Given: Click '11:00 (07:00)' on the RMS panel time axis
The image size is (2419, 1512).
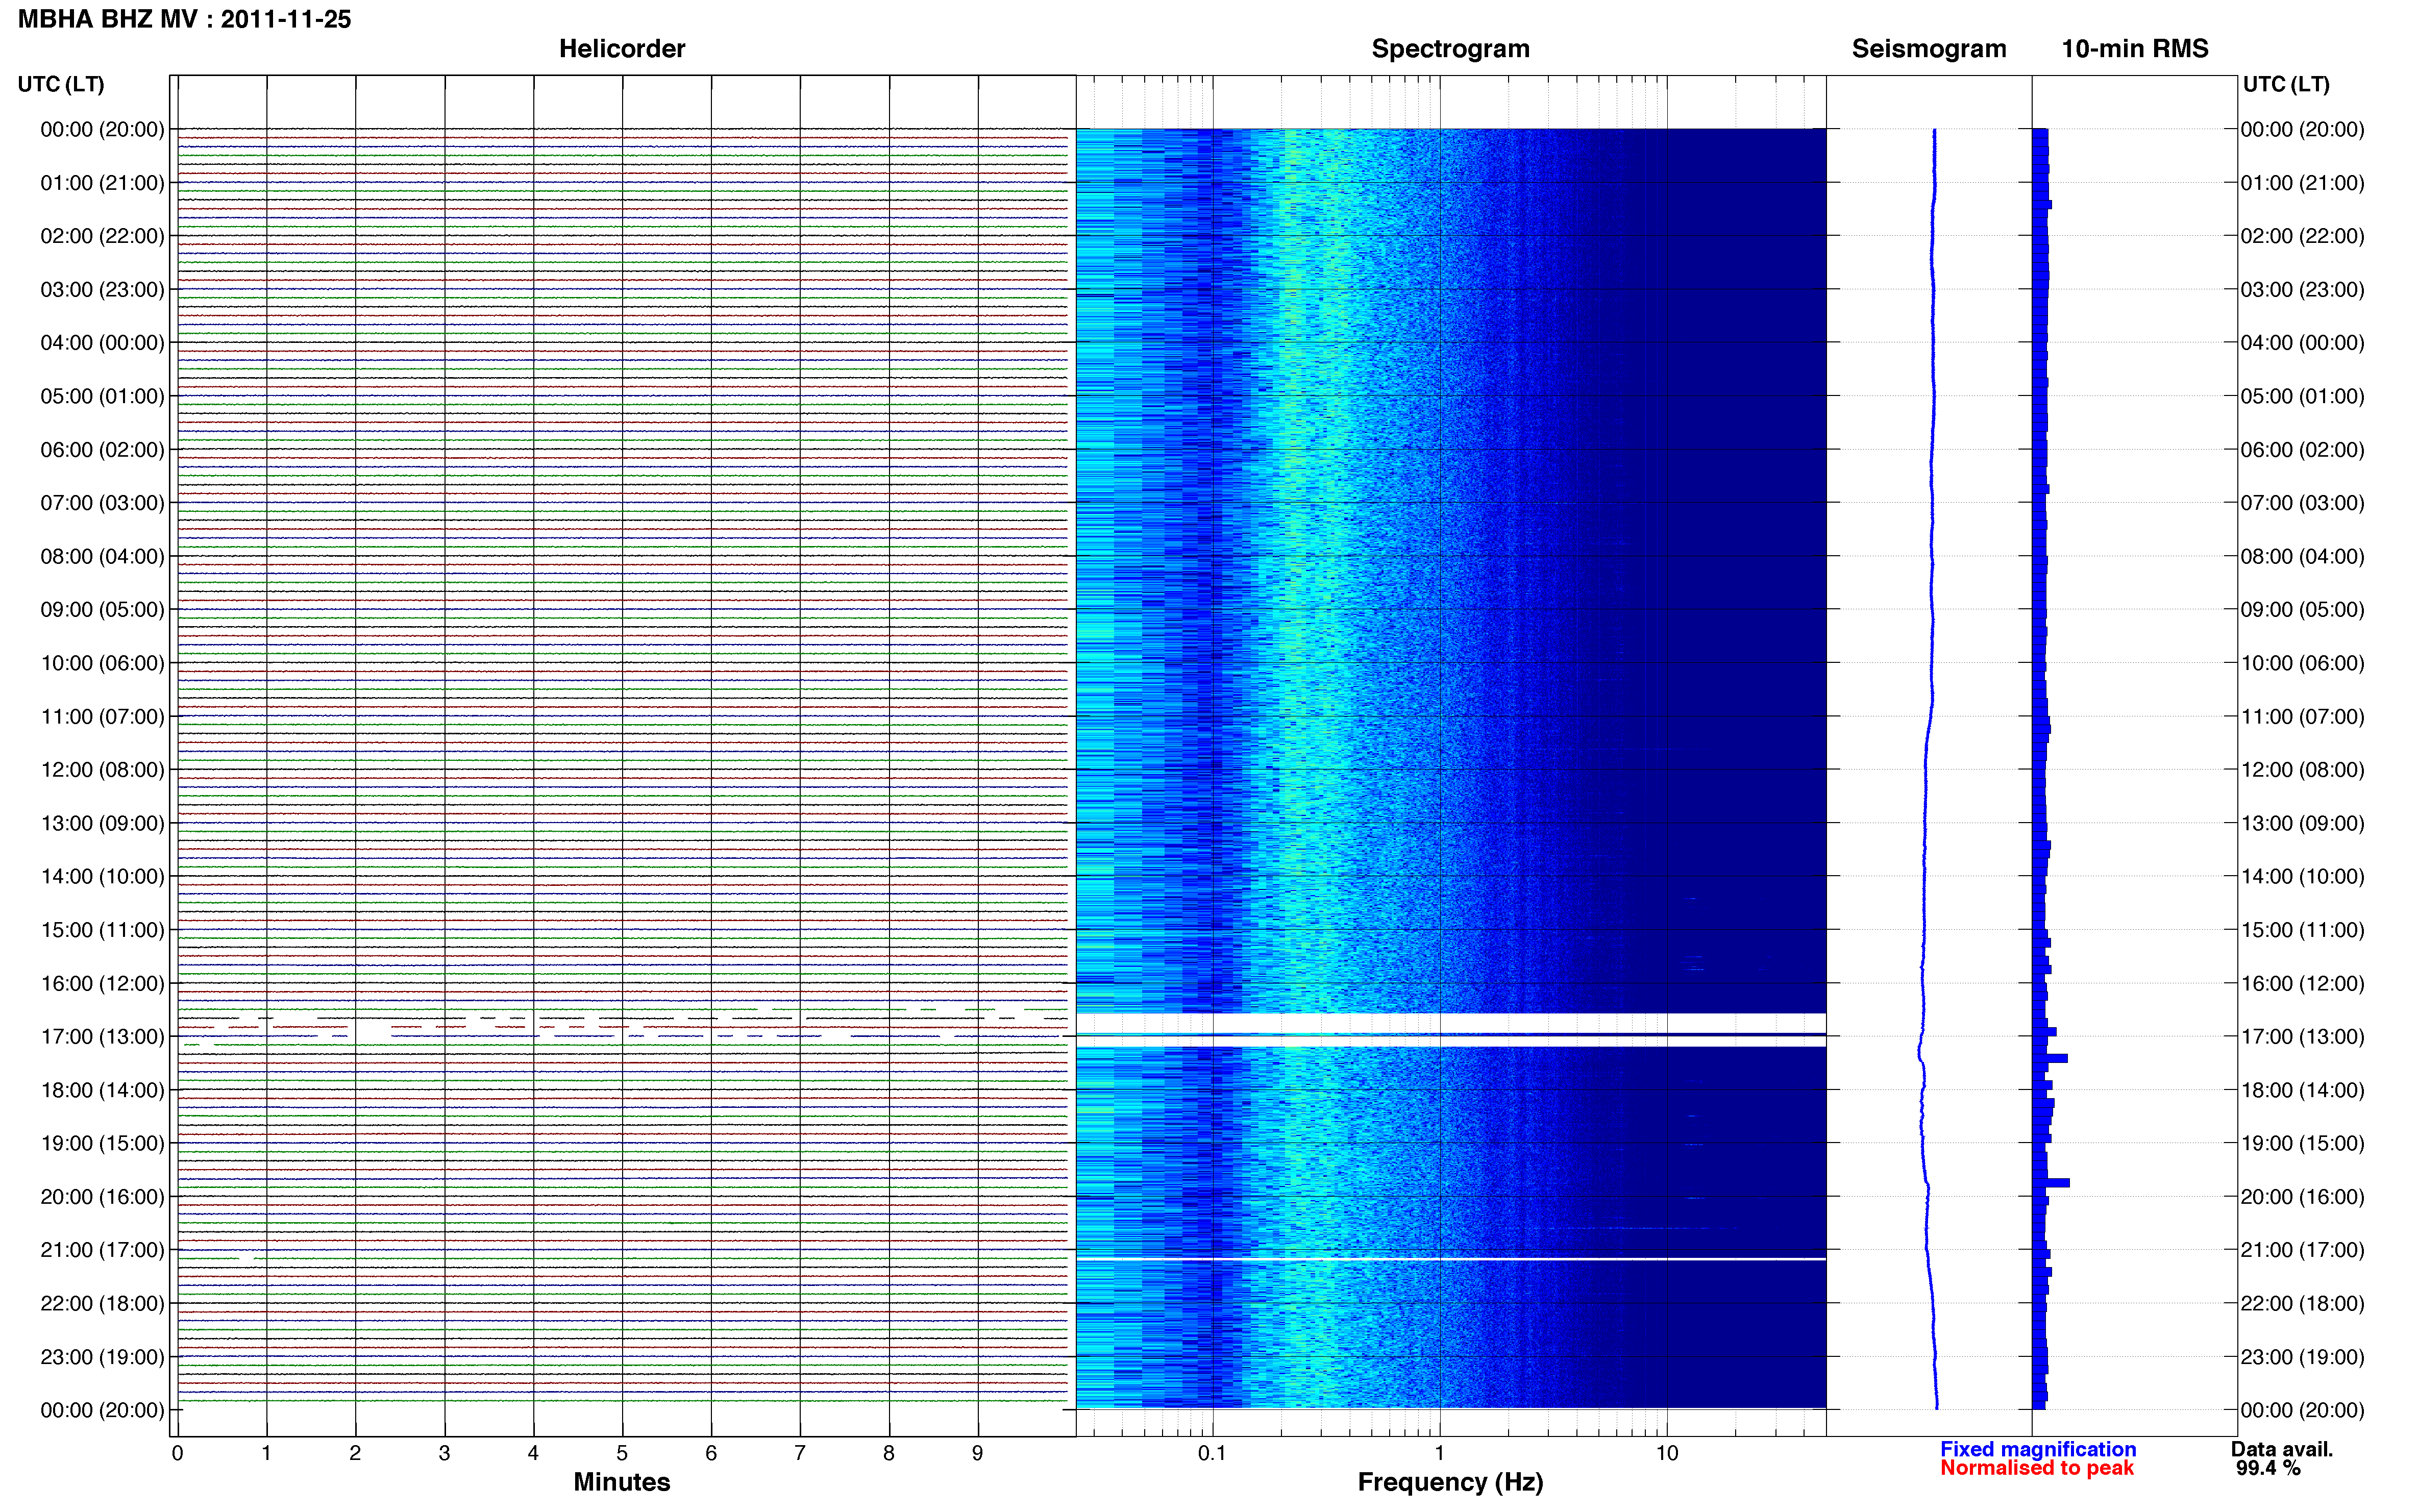Looking at the screenshot, I should 2302,717.
